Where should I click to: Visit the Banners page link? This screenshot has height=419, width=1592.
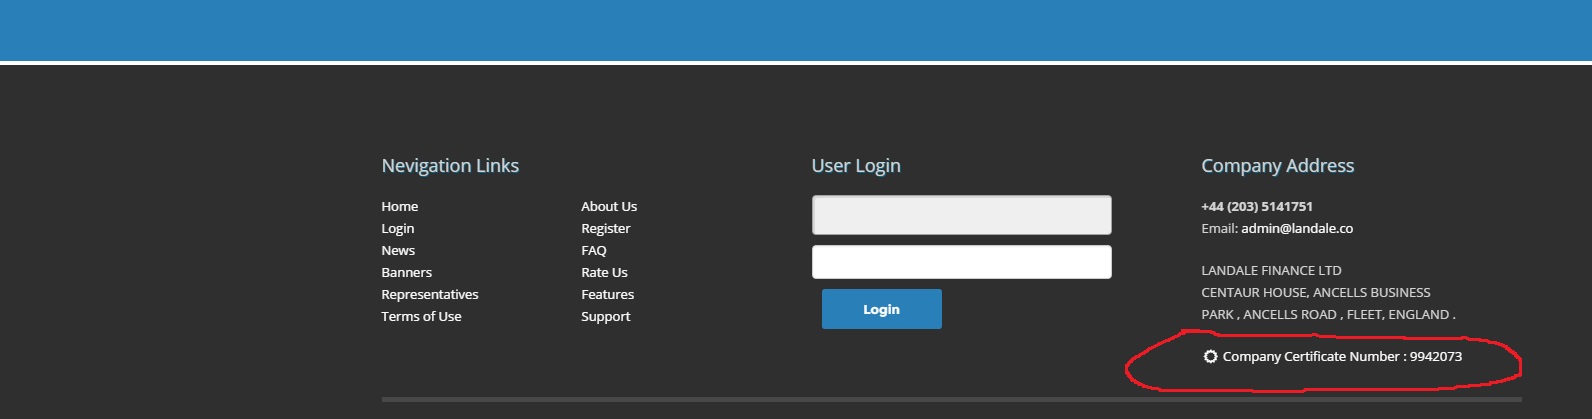(x=406, y=272)
